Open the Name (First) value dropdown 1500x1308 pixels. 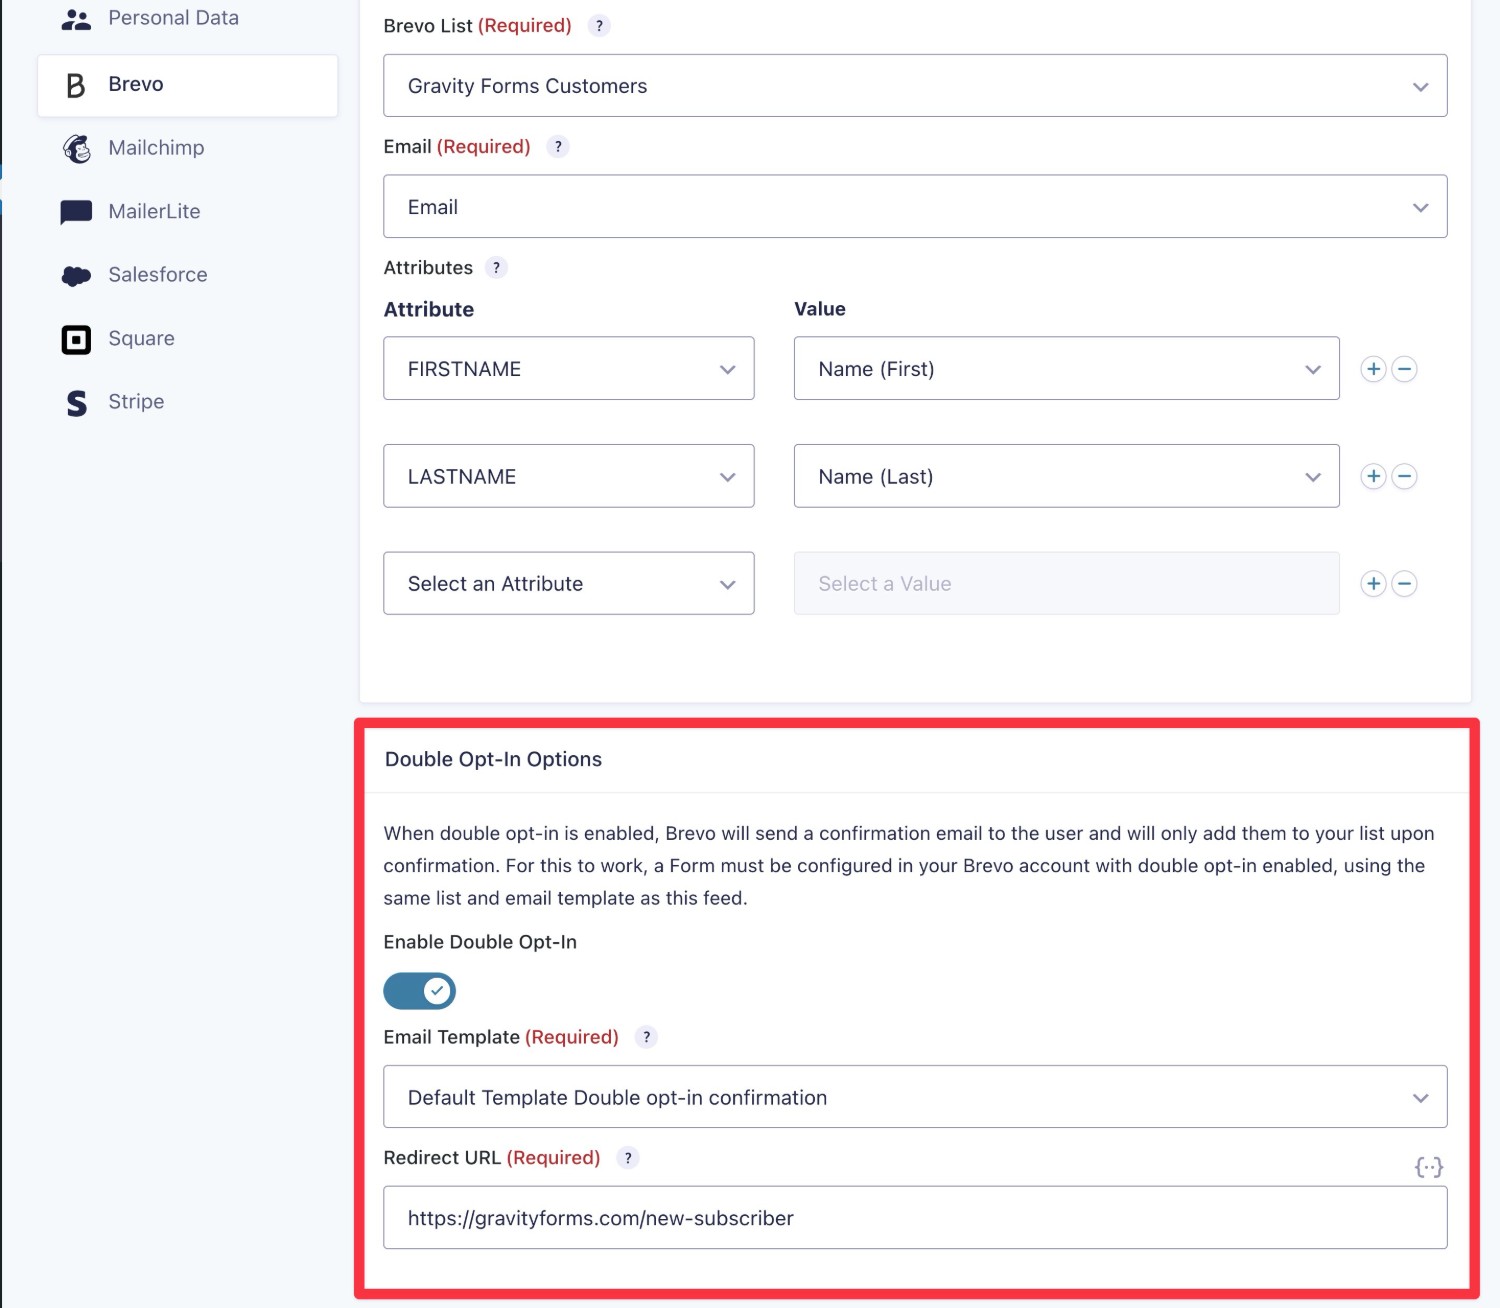coord(1066,369)
